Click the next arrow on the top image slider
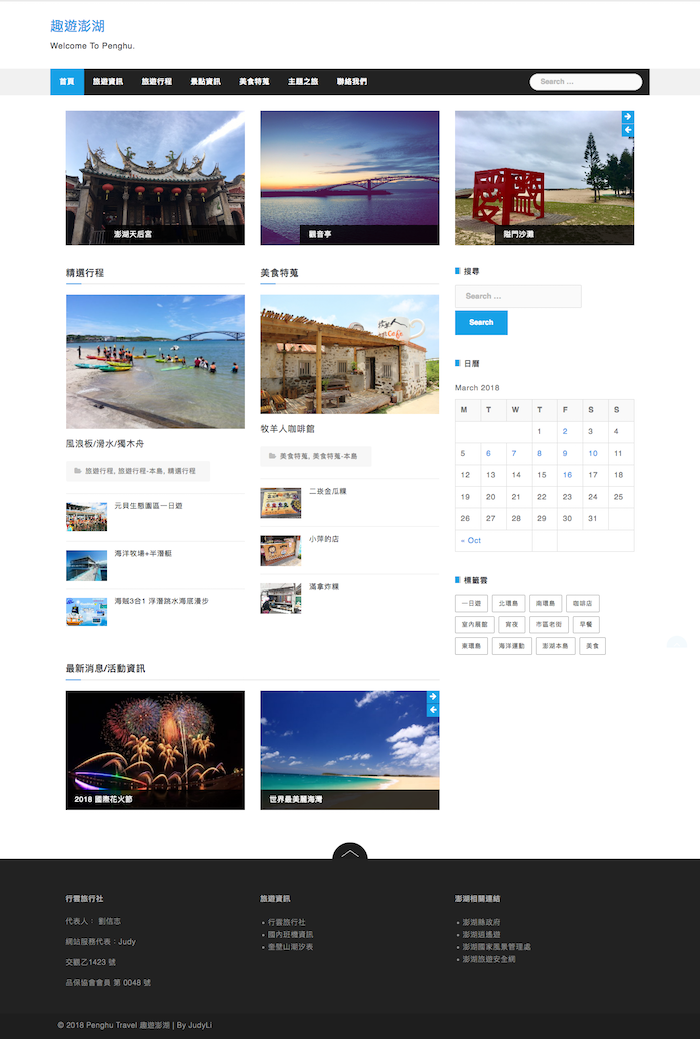 tap(627, 117)
